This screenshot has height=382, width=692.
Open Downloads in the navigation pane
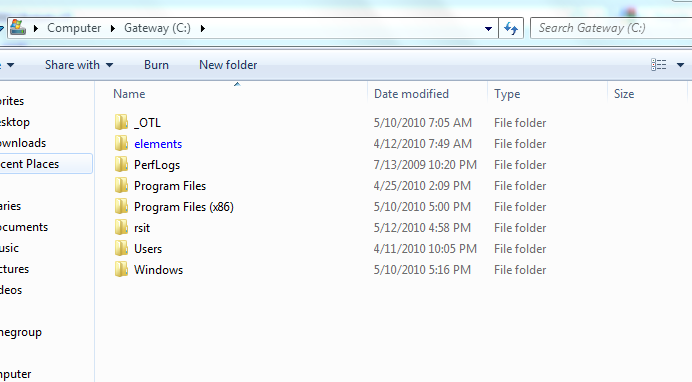(23, 143)
